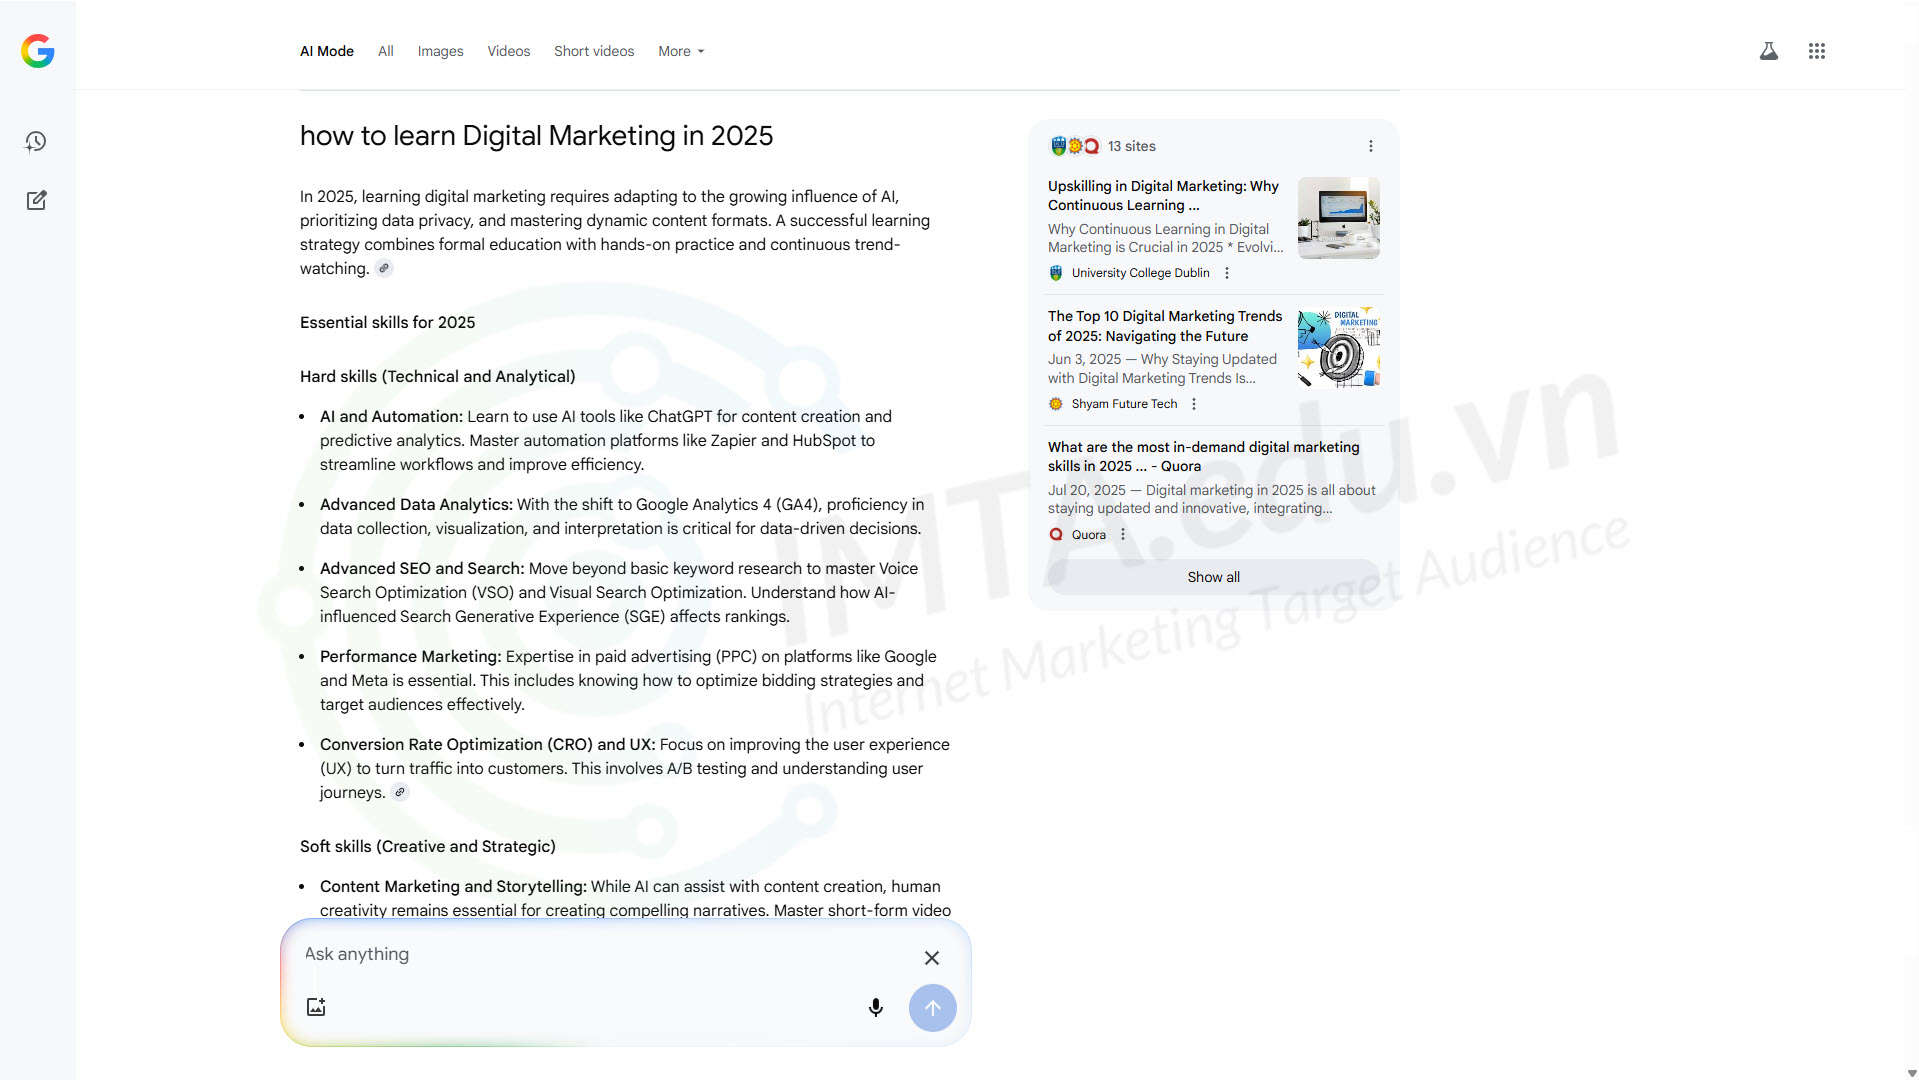Click 'Hard skills (Technical and Analytical)' heading
This screenshot has width=1919, height=1080.
(x=438, y=376)
